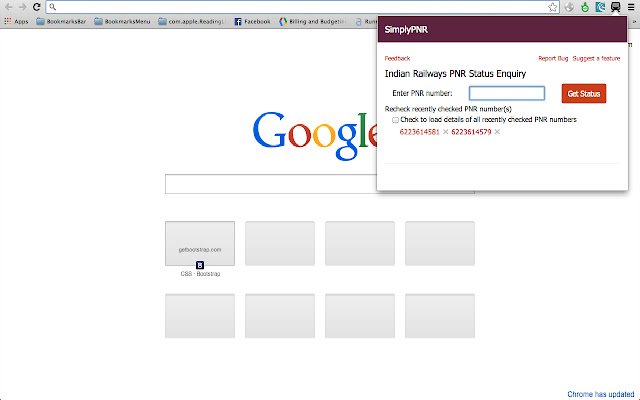Click the browser back arrow
The image size is (640, 400).
(x=9, y=7)
